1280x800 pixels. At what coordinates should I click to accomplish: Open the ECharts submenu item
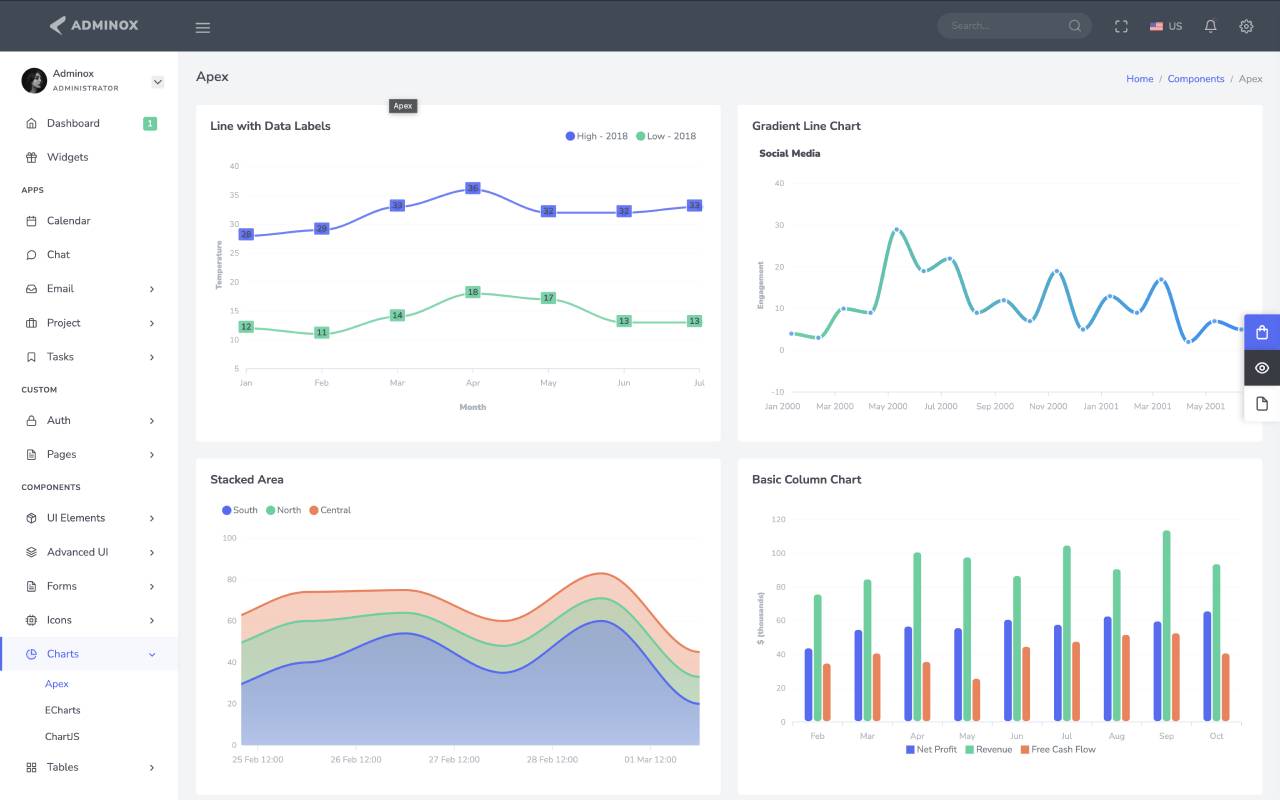pos(63,710)
